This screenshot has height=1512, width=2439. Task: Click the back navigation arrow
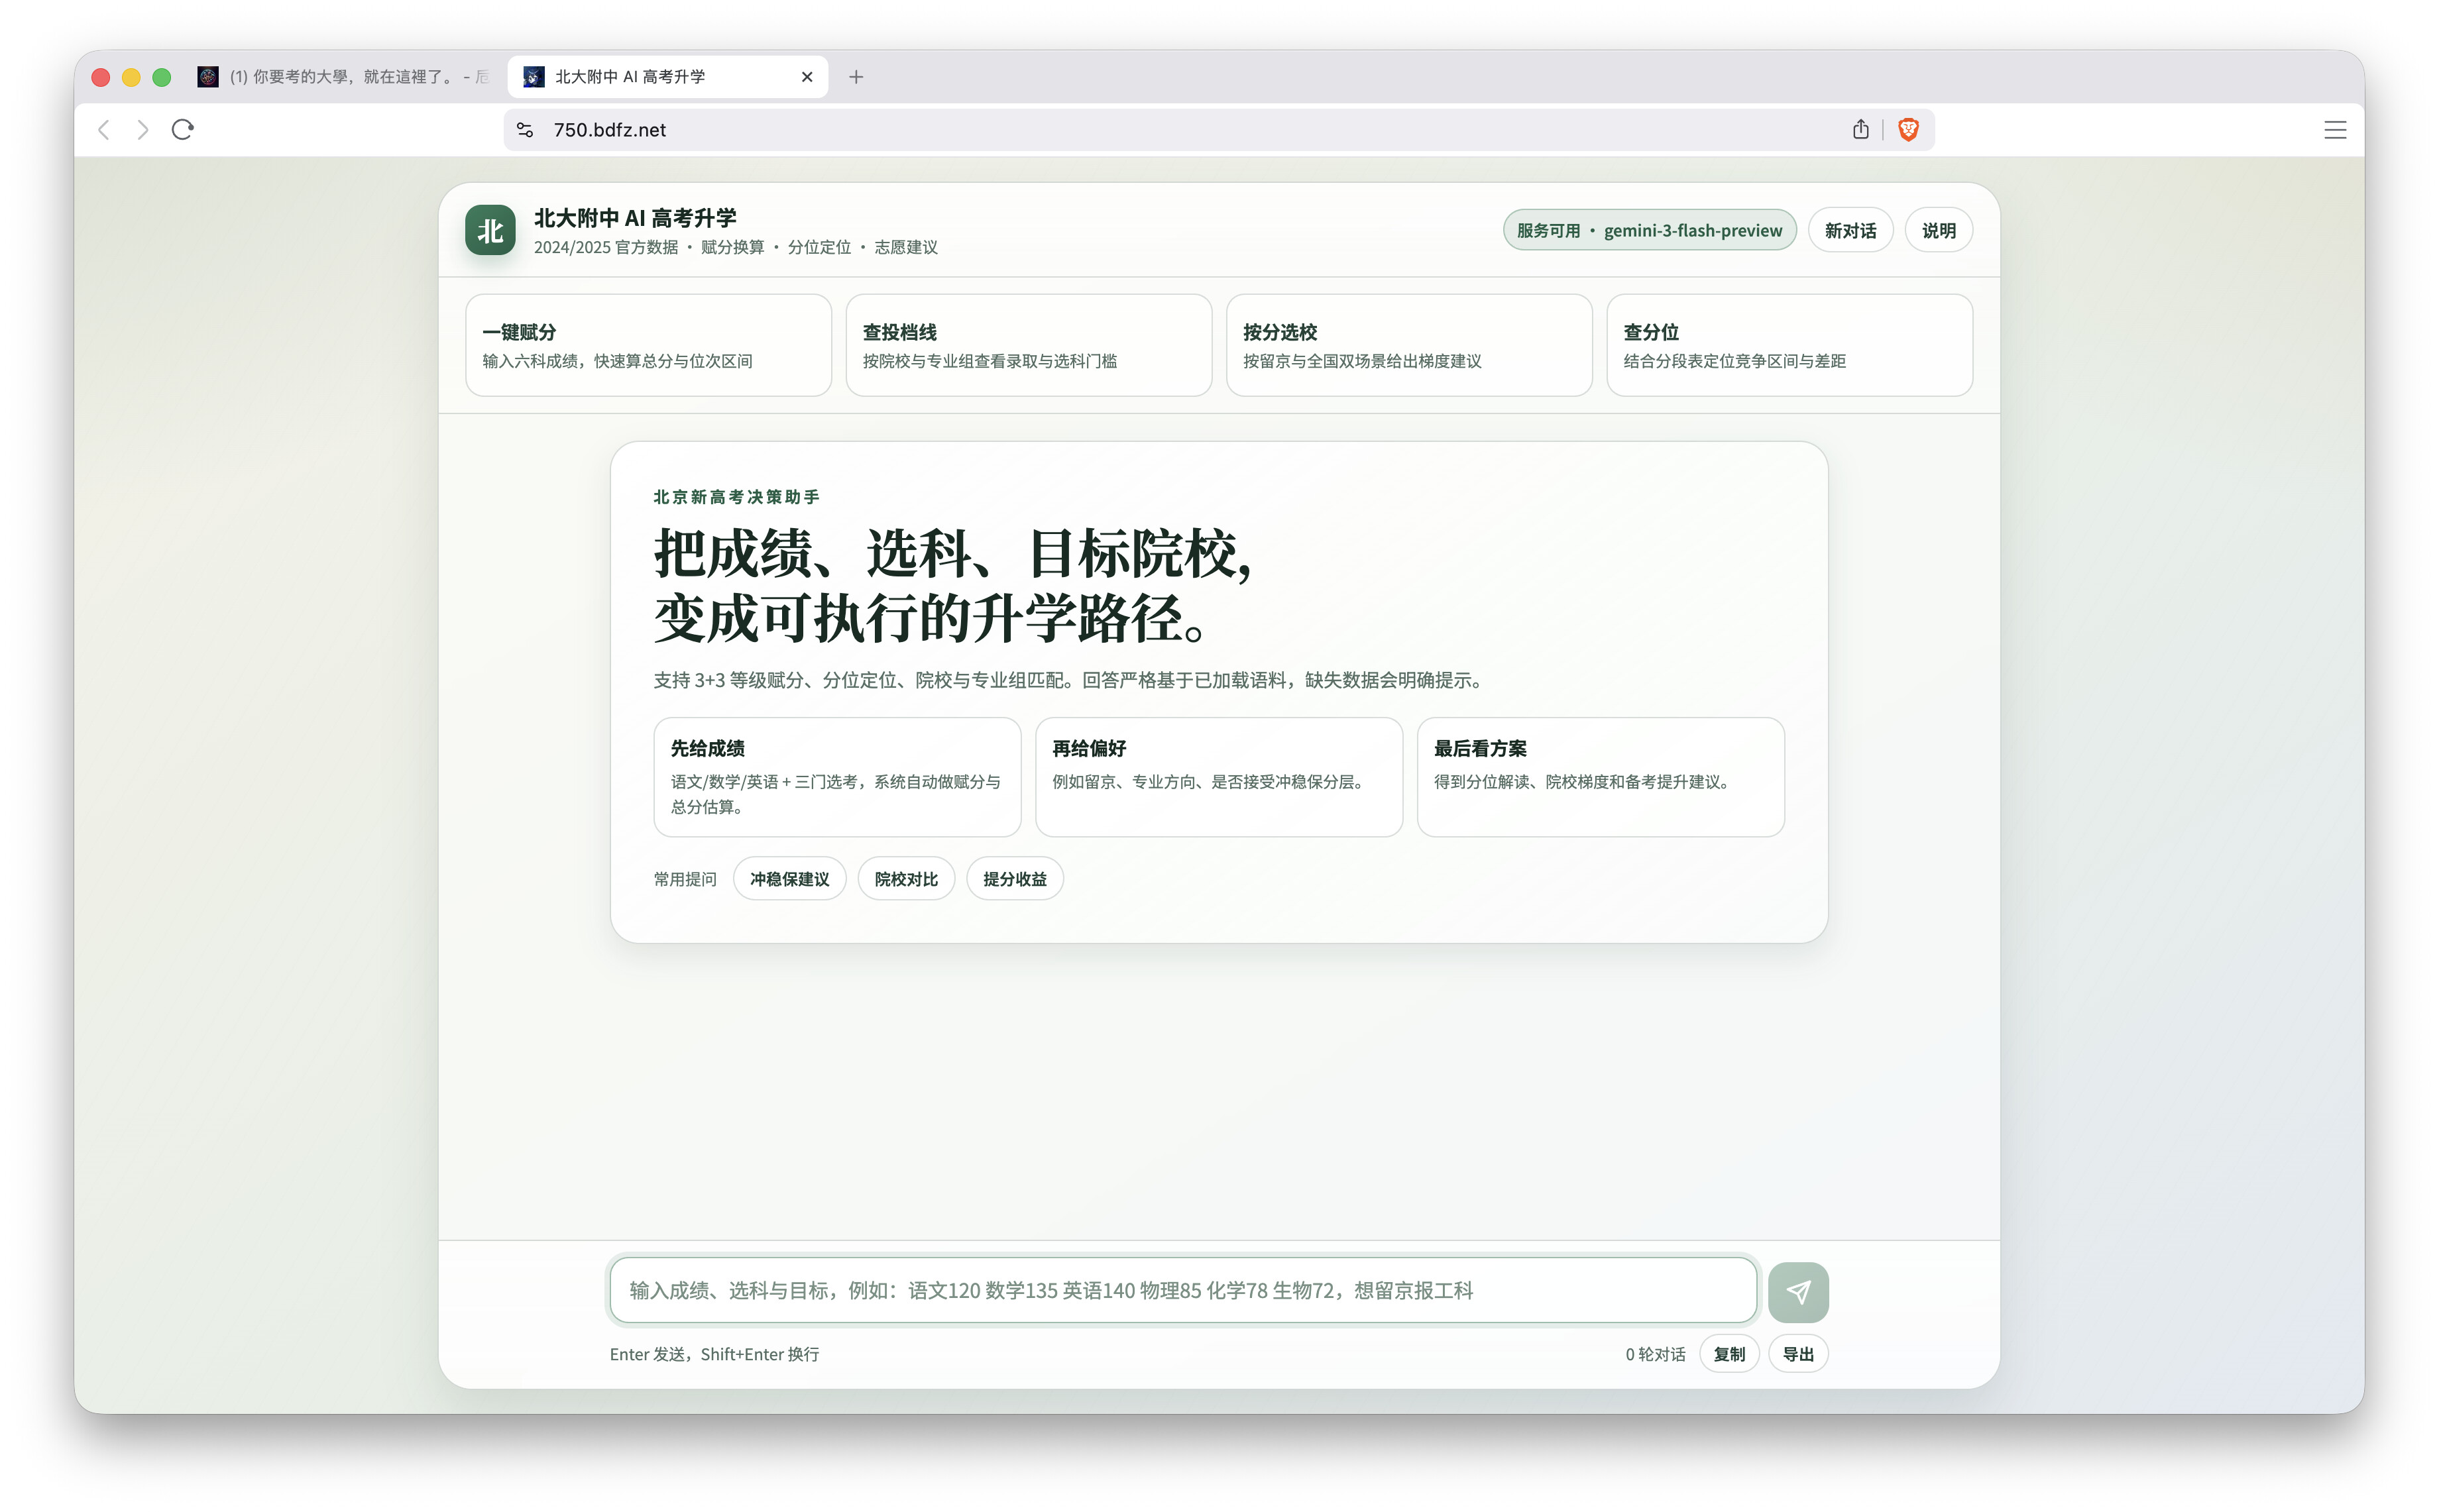click(x=104, y=130)
